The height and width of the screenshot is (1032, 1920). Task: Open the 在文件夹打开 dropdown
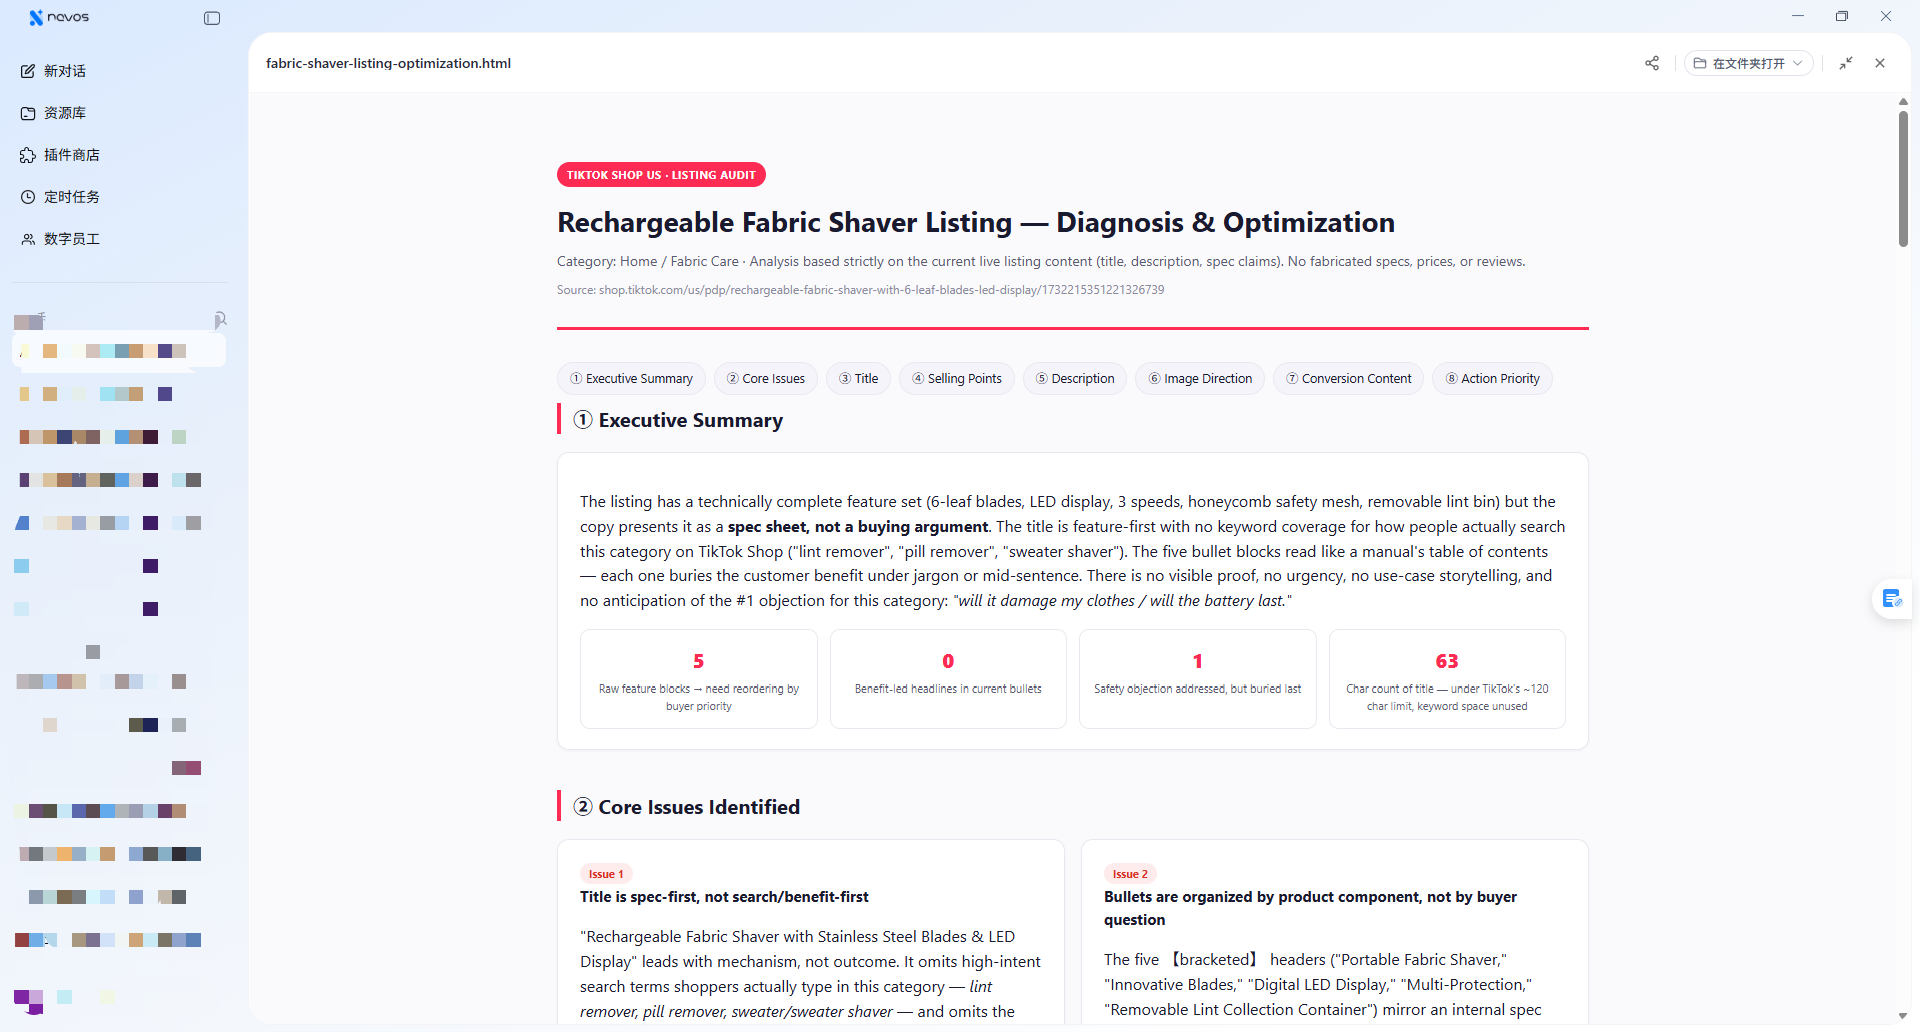[1748, 63]
